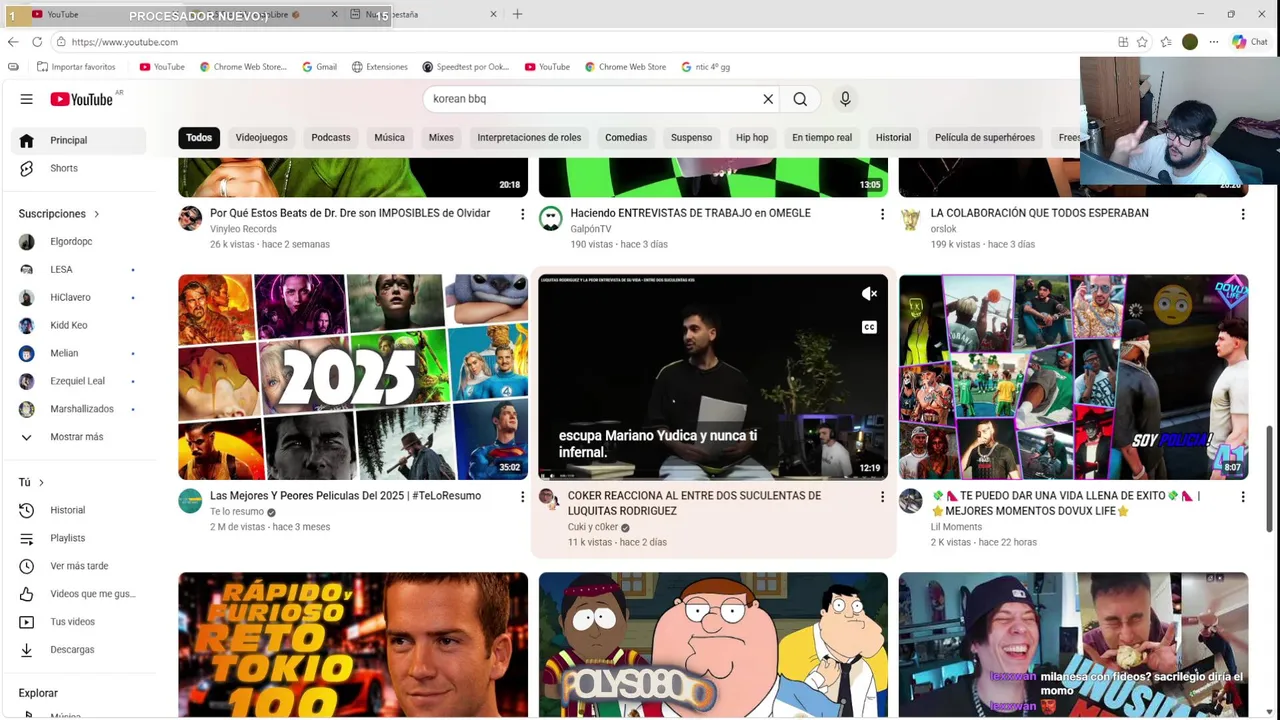1280x720 pixels.
Task: Select the Todos filter chip
Action: [x=199, y=137]
